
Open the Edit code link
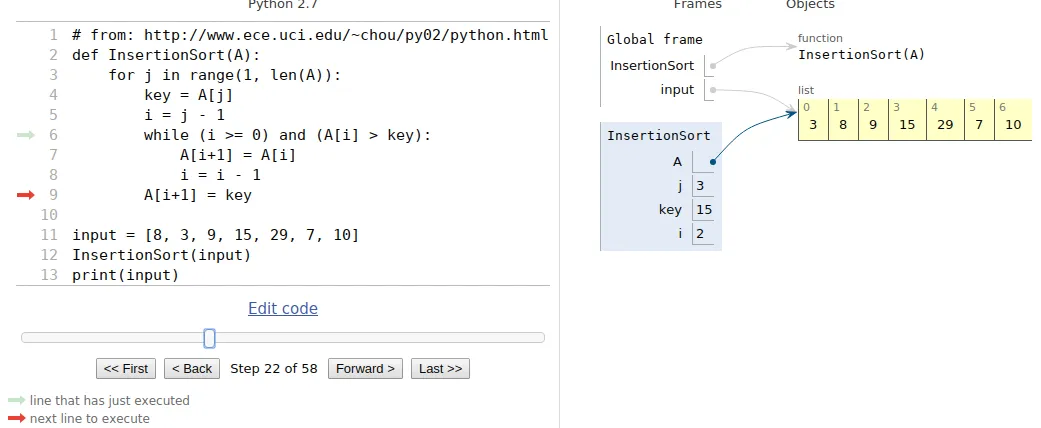point(283,308)
